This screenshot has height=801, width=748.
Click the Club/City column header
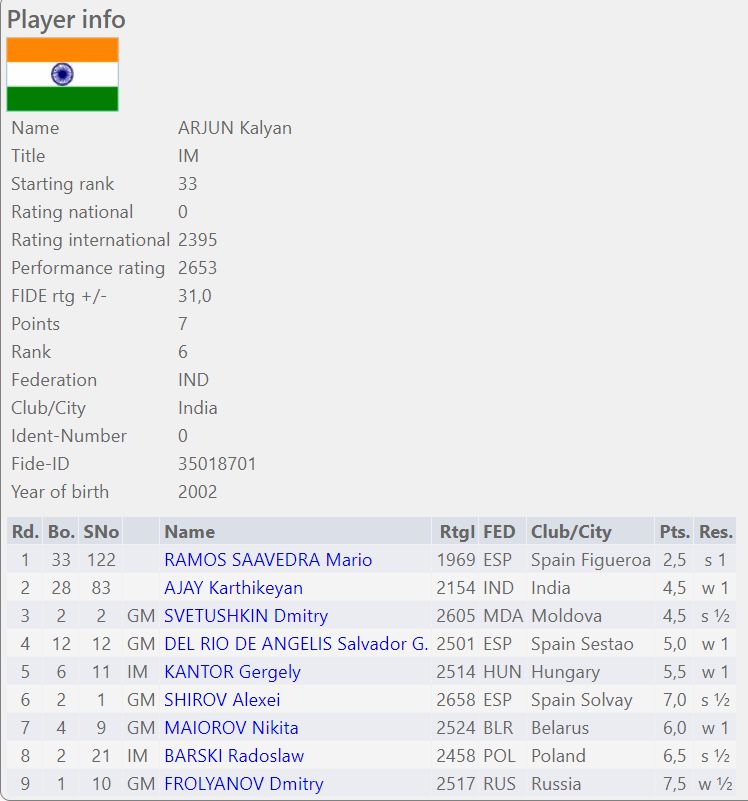(x=571, y=532)
